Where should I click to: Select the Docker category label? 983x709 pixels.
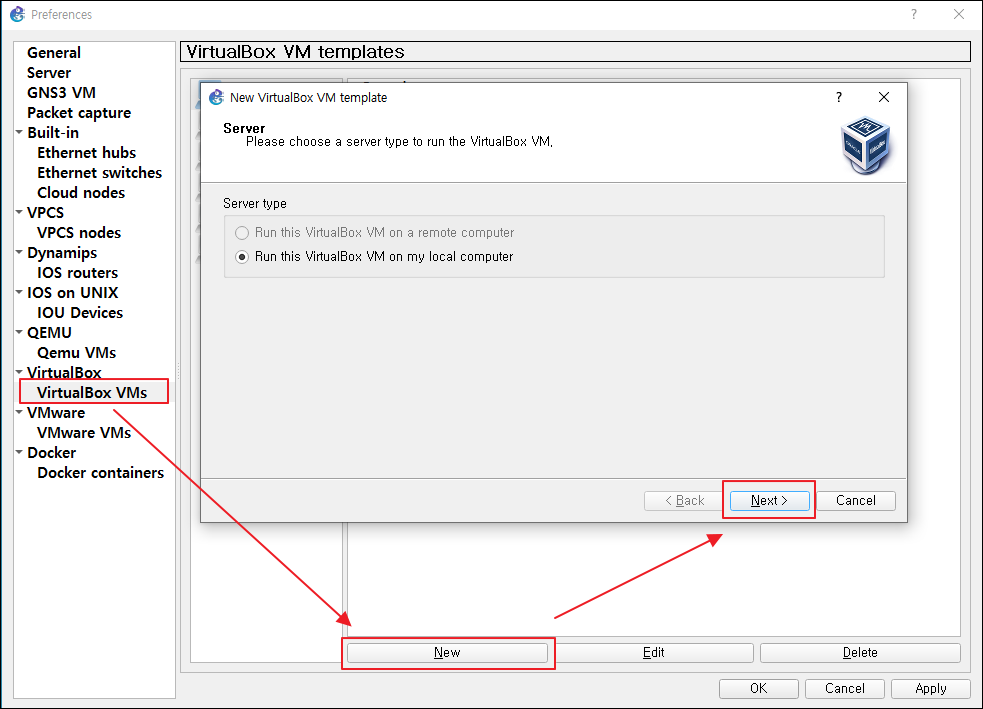pos(51,453)
